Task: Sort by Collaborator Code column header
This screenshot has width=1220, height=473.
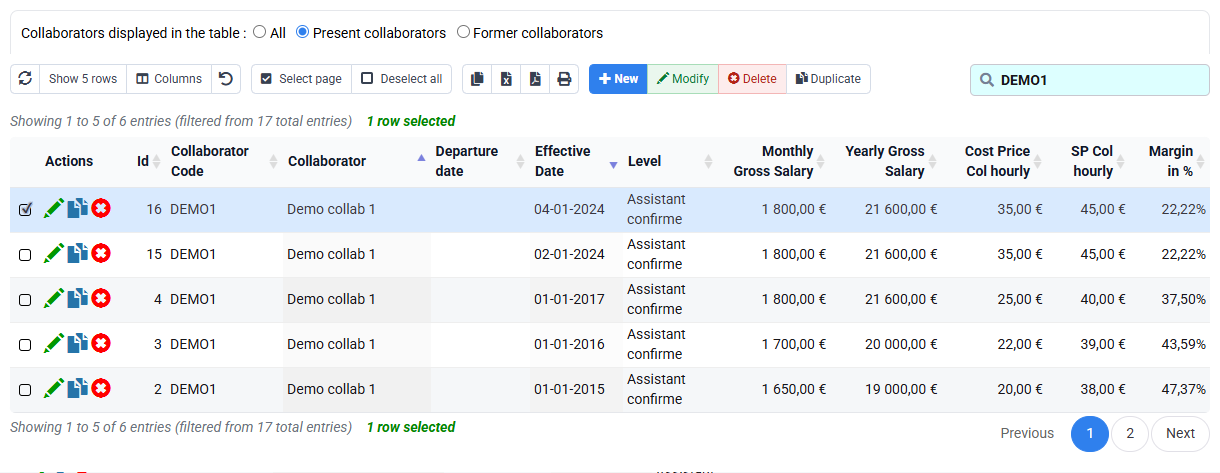Action: tap(223, 161)
